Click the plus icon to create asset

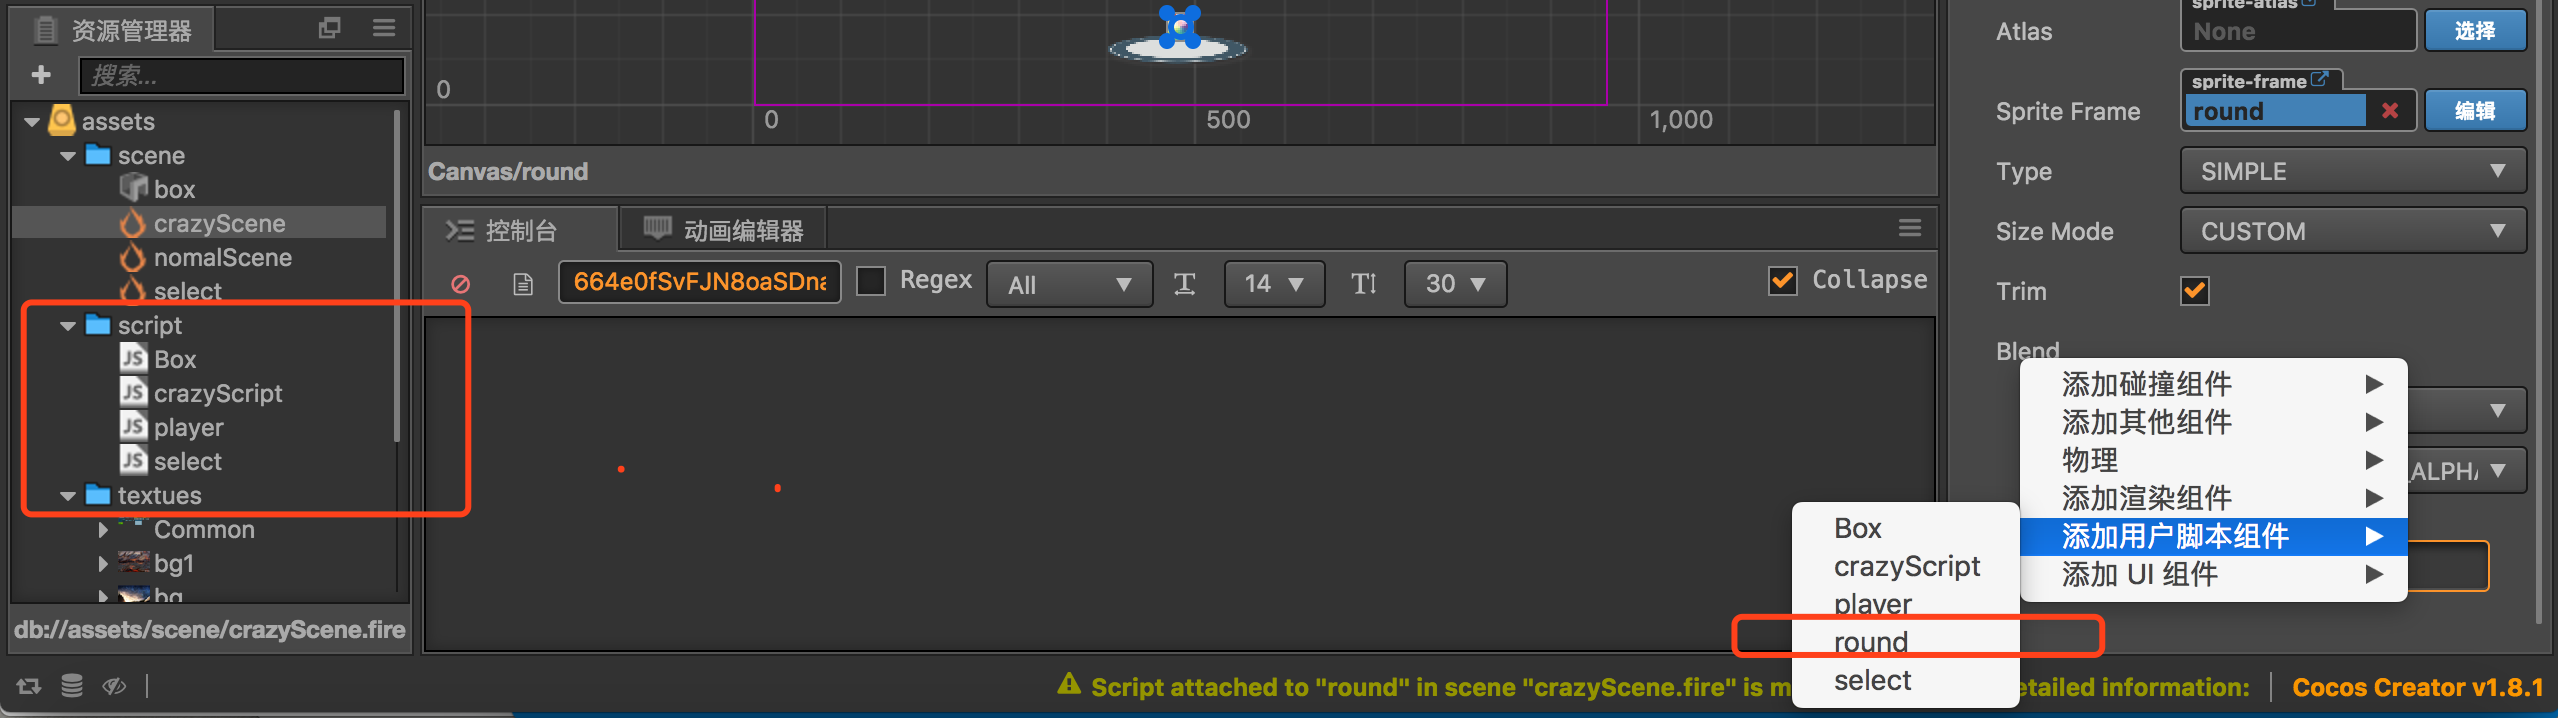coord(41,75)
